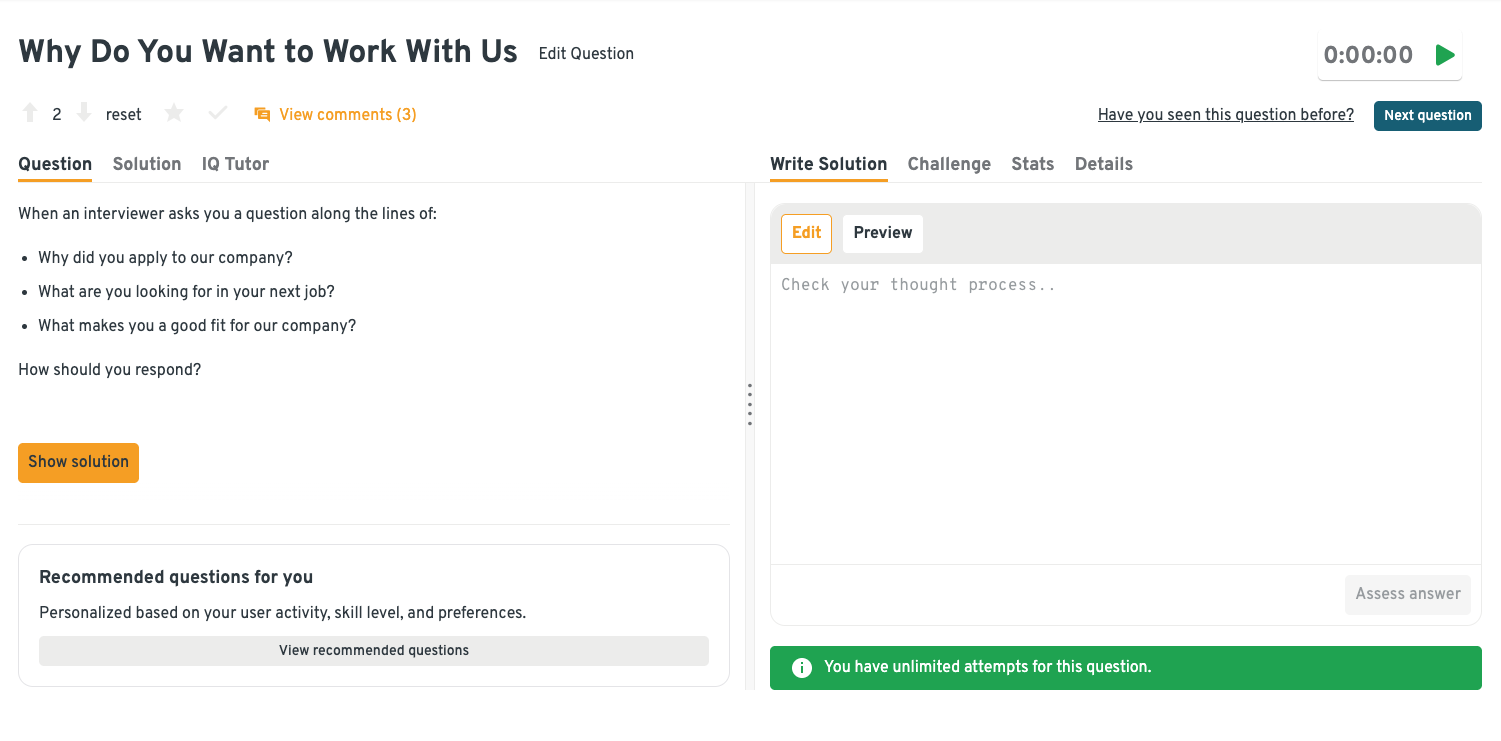Click the comments speech bubble icon
This screenshot has height=741, width=1501.
coord(262,115)
